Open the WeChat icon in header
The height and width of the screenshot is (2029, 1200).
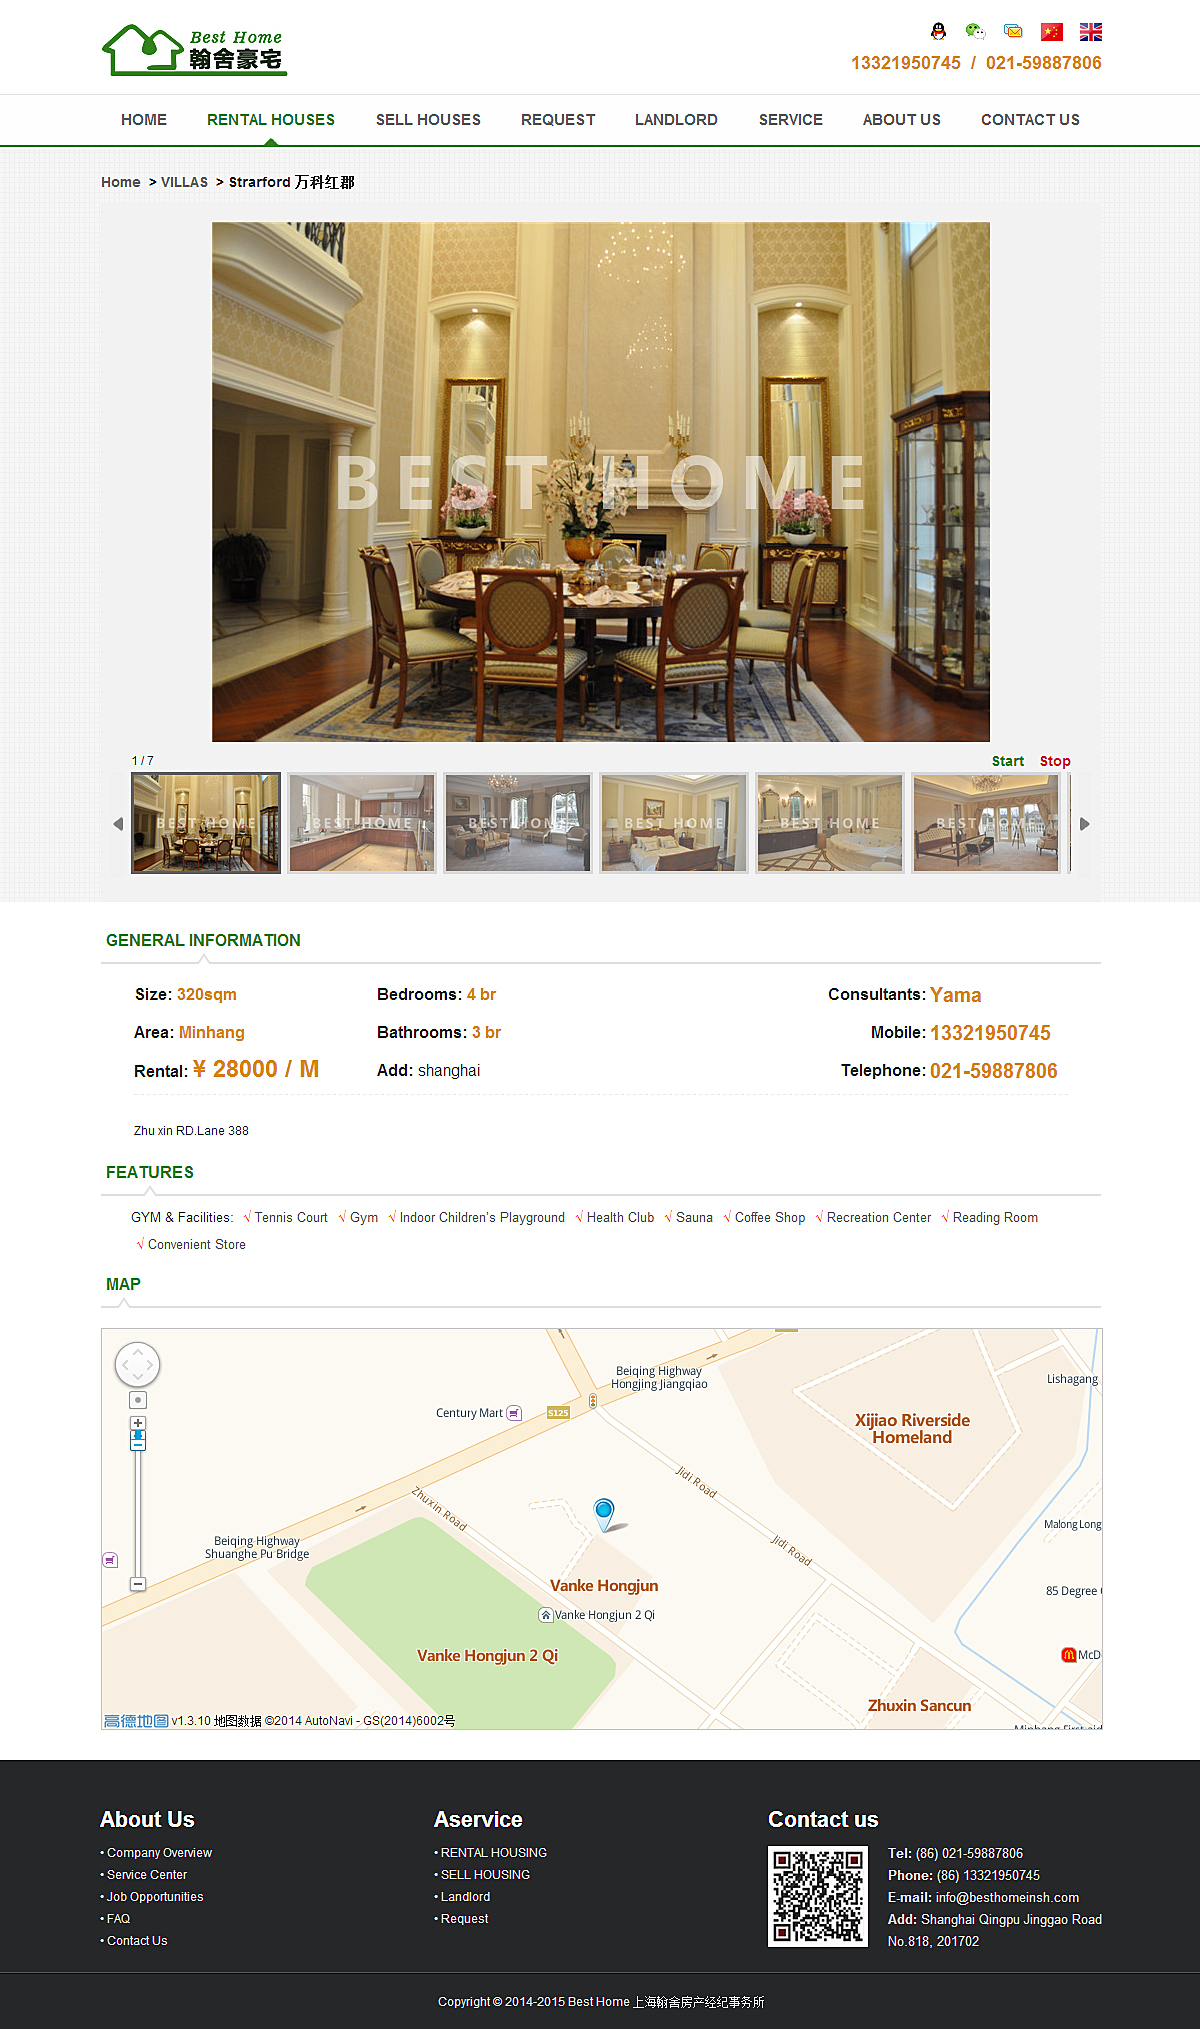[976, 32]
